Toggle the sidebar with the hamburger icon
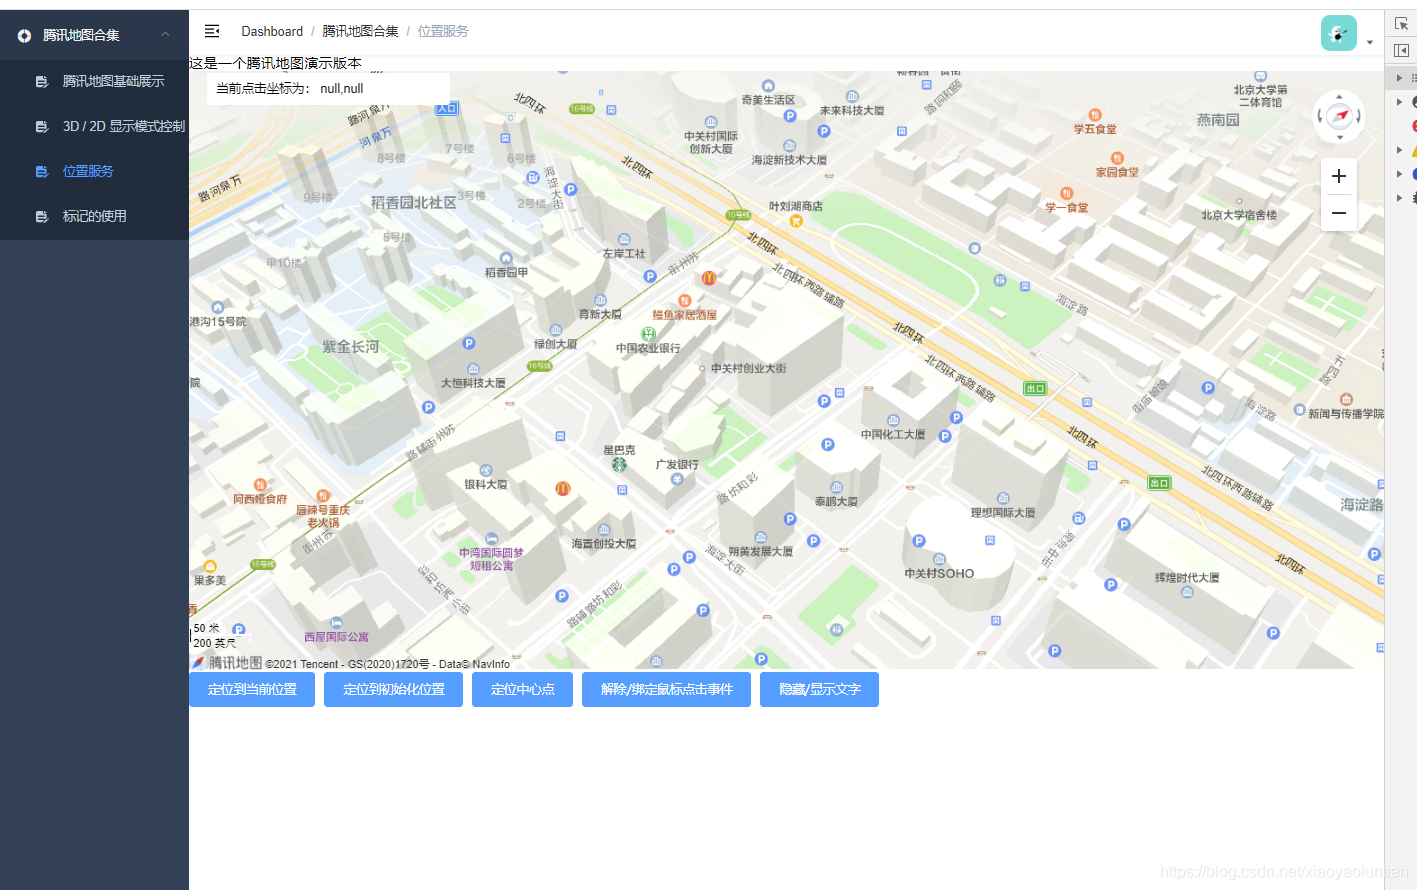The height and width of the screenshot is (890, 1417). 212,31
